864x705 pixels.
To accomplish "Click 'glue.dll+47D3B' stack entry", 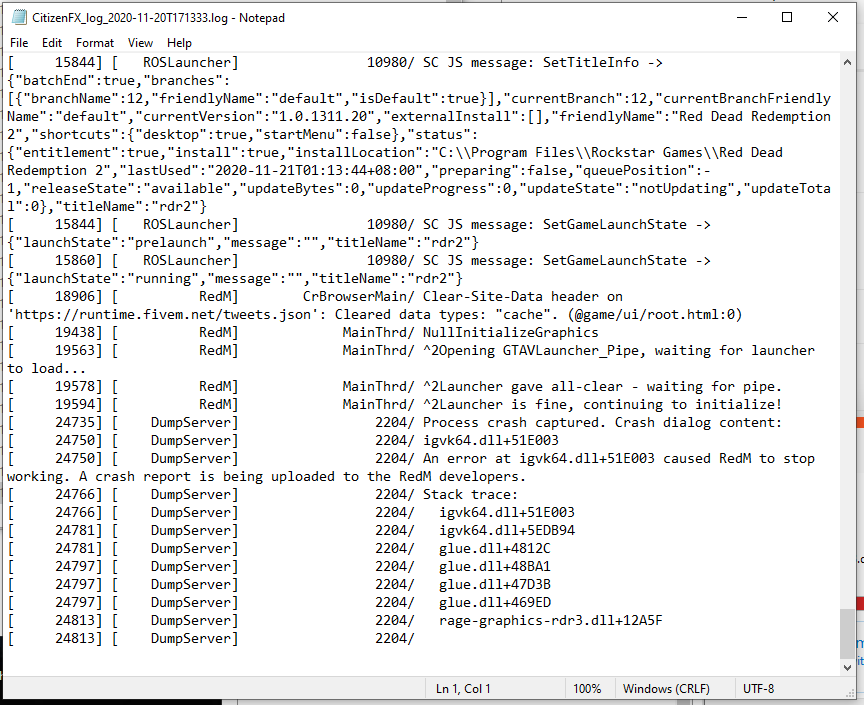I will (x=495, y=584).
